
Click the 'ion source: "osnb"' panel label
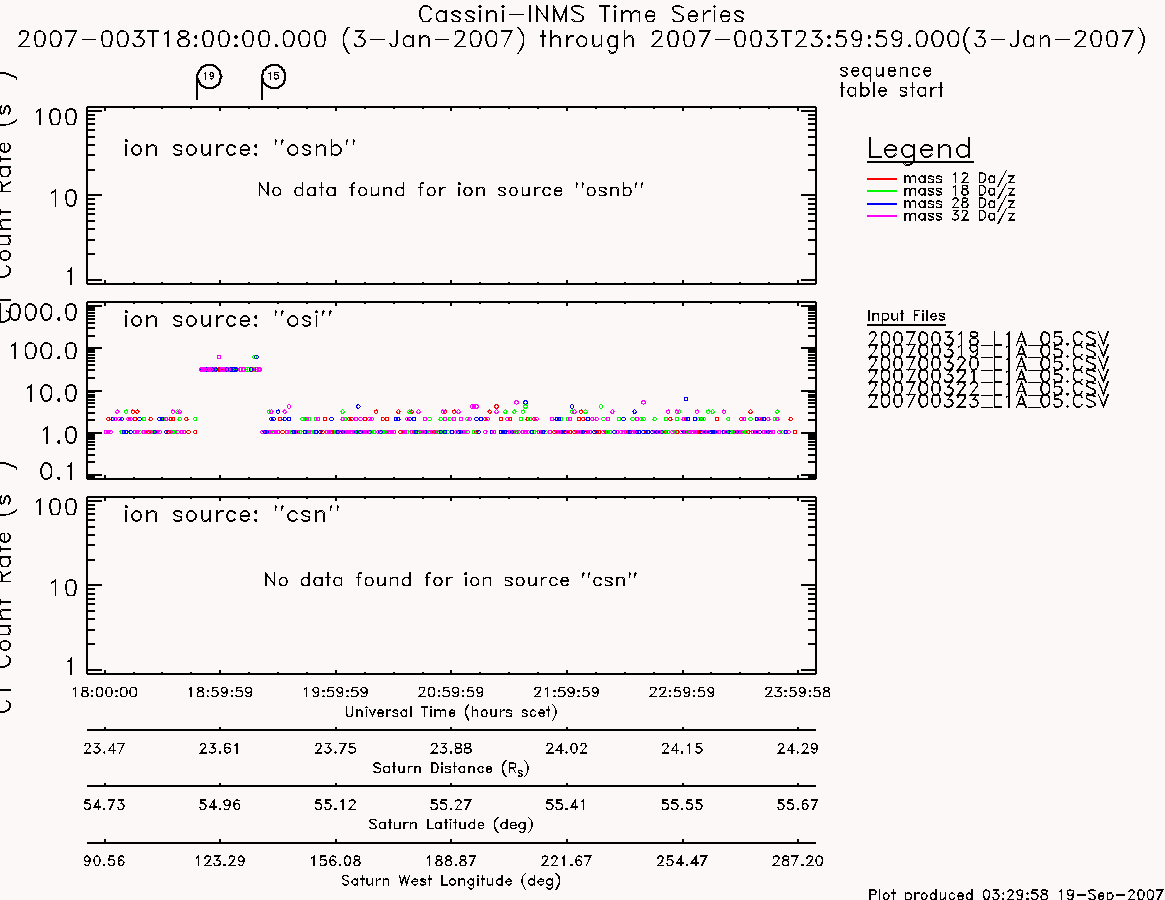[x=239, y=149]
